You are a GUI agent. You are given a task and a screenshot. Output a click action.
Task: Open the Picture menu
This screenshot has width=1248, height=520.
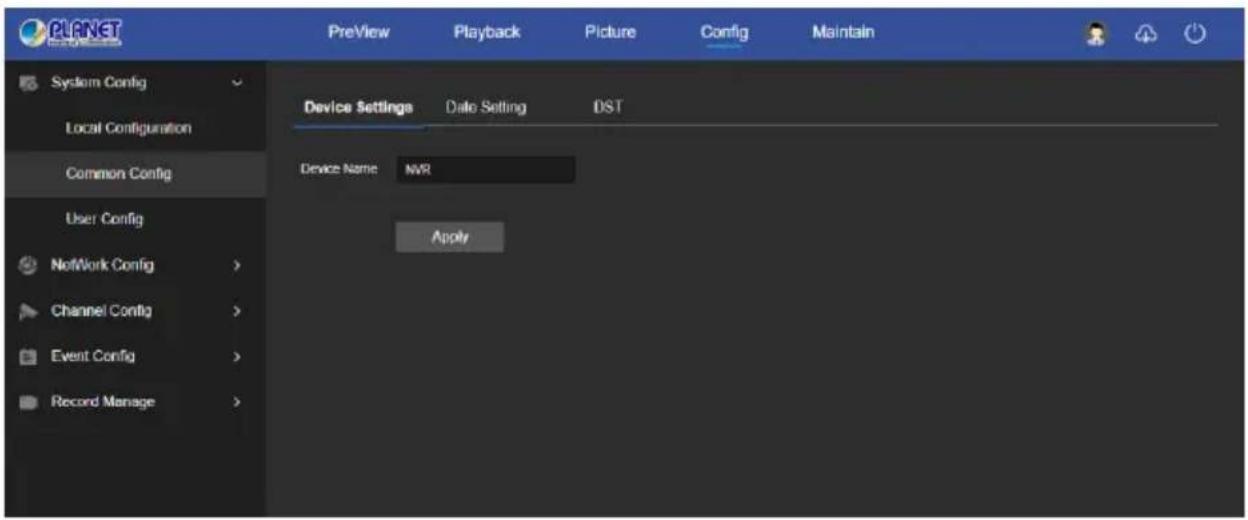(x=610, y=32)
